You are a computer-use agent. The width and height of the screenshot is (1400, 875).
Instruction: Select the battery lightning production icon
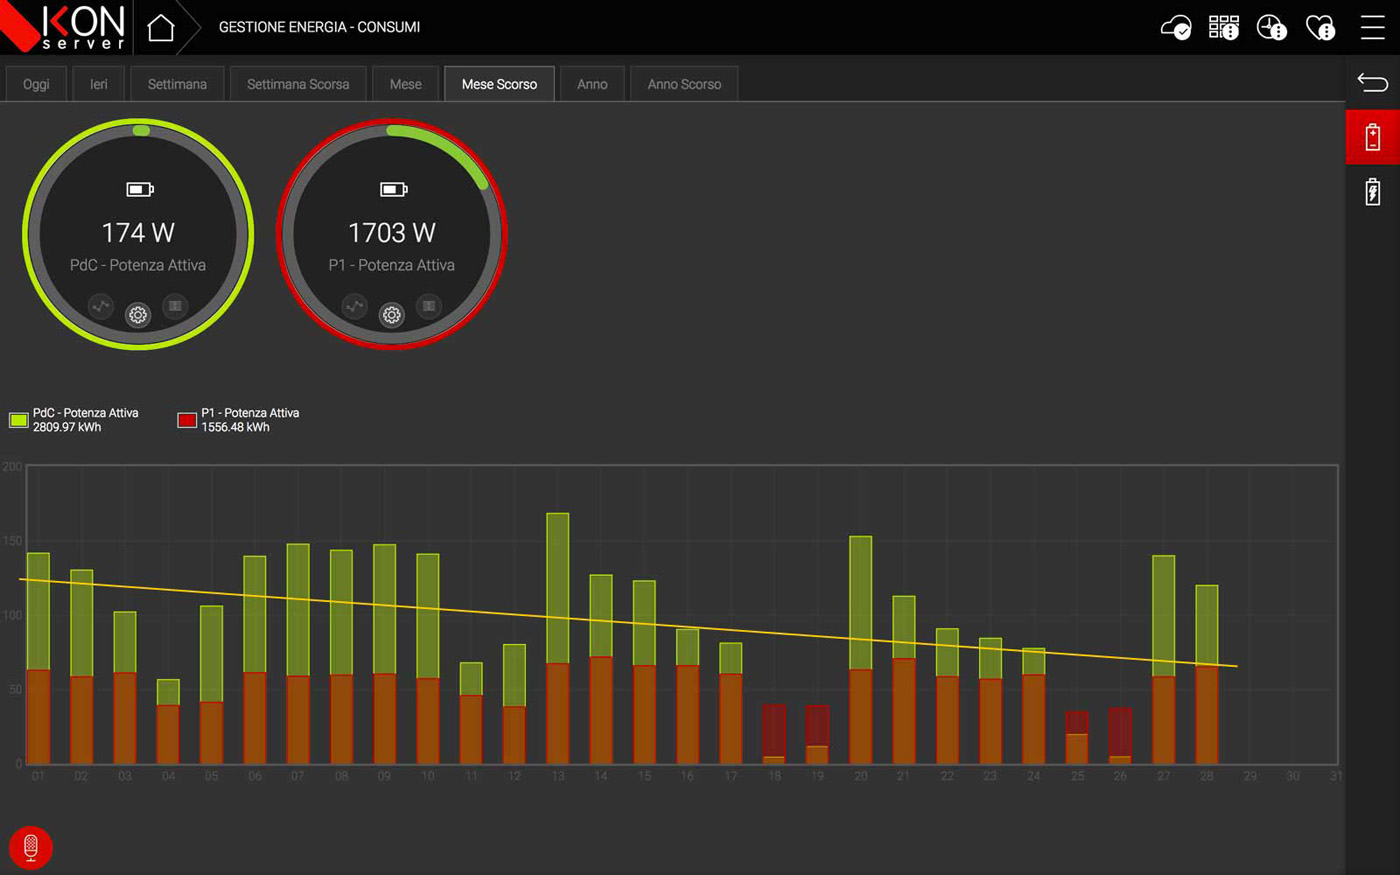click(1372, 191)
